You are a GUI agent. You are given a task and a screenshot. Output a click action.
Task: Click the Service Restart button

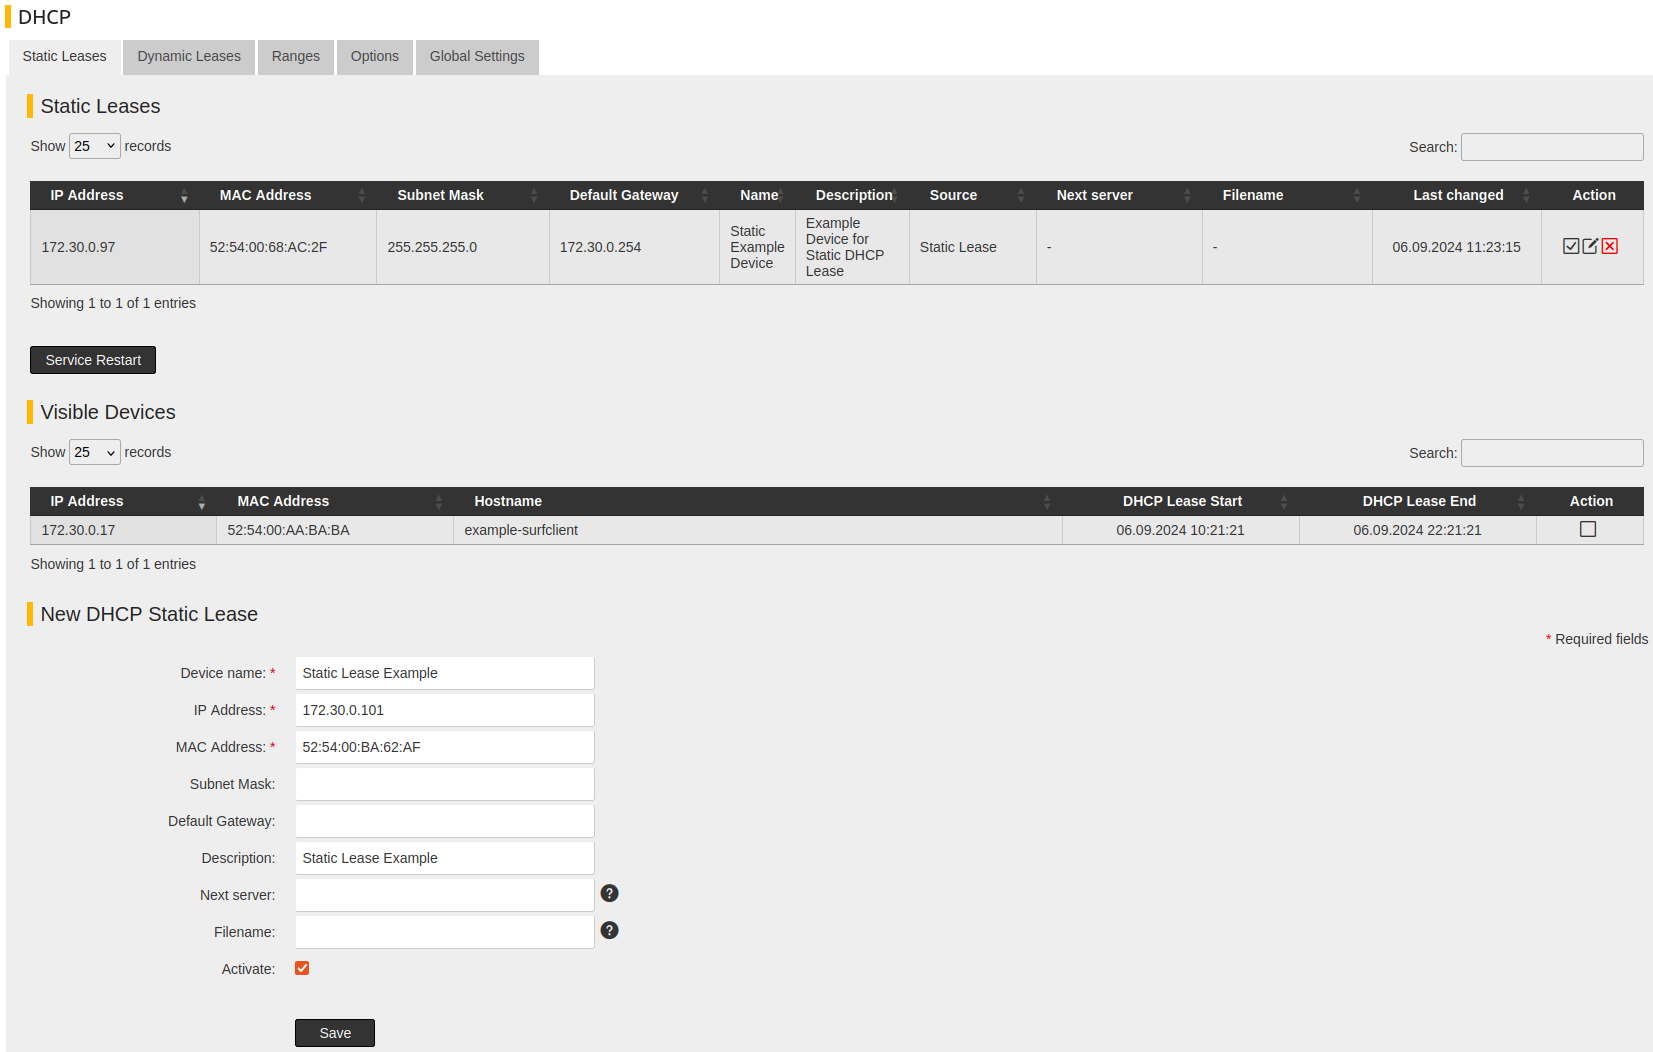tap(93, 360)
